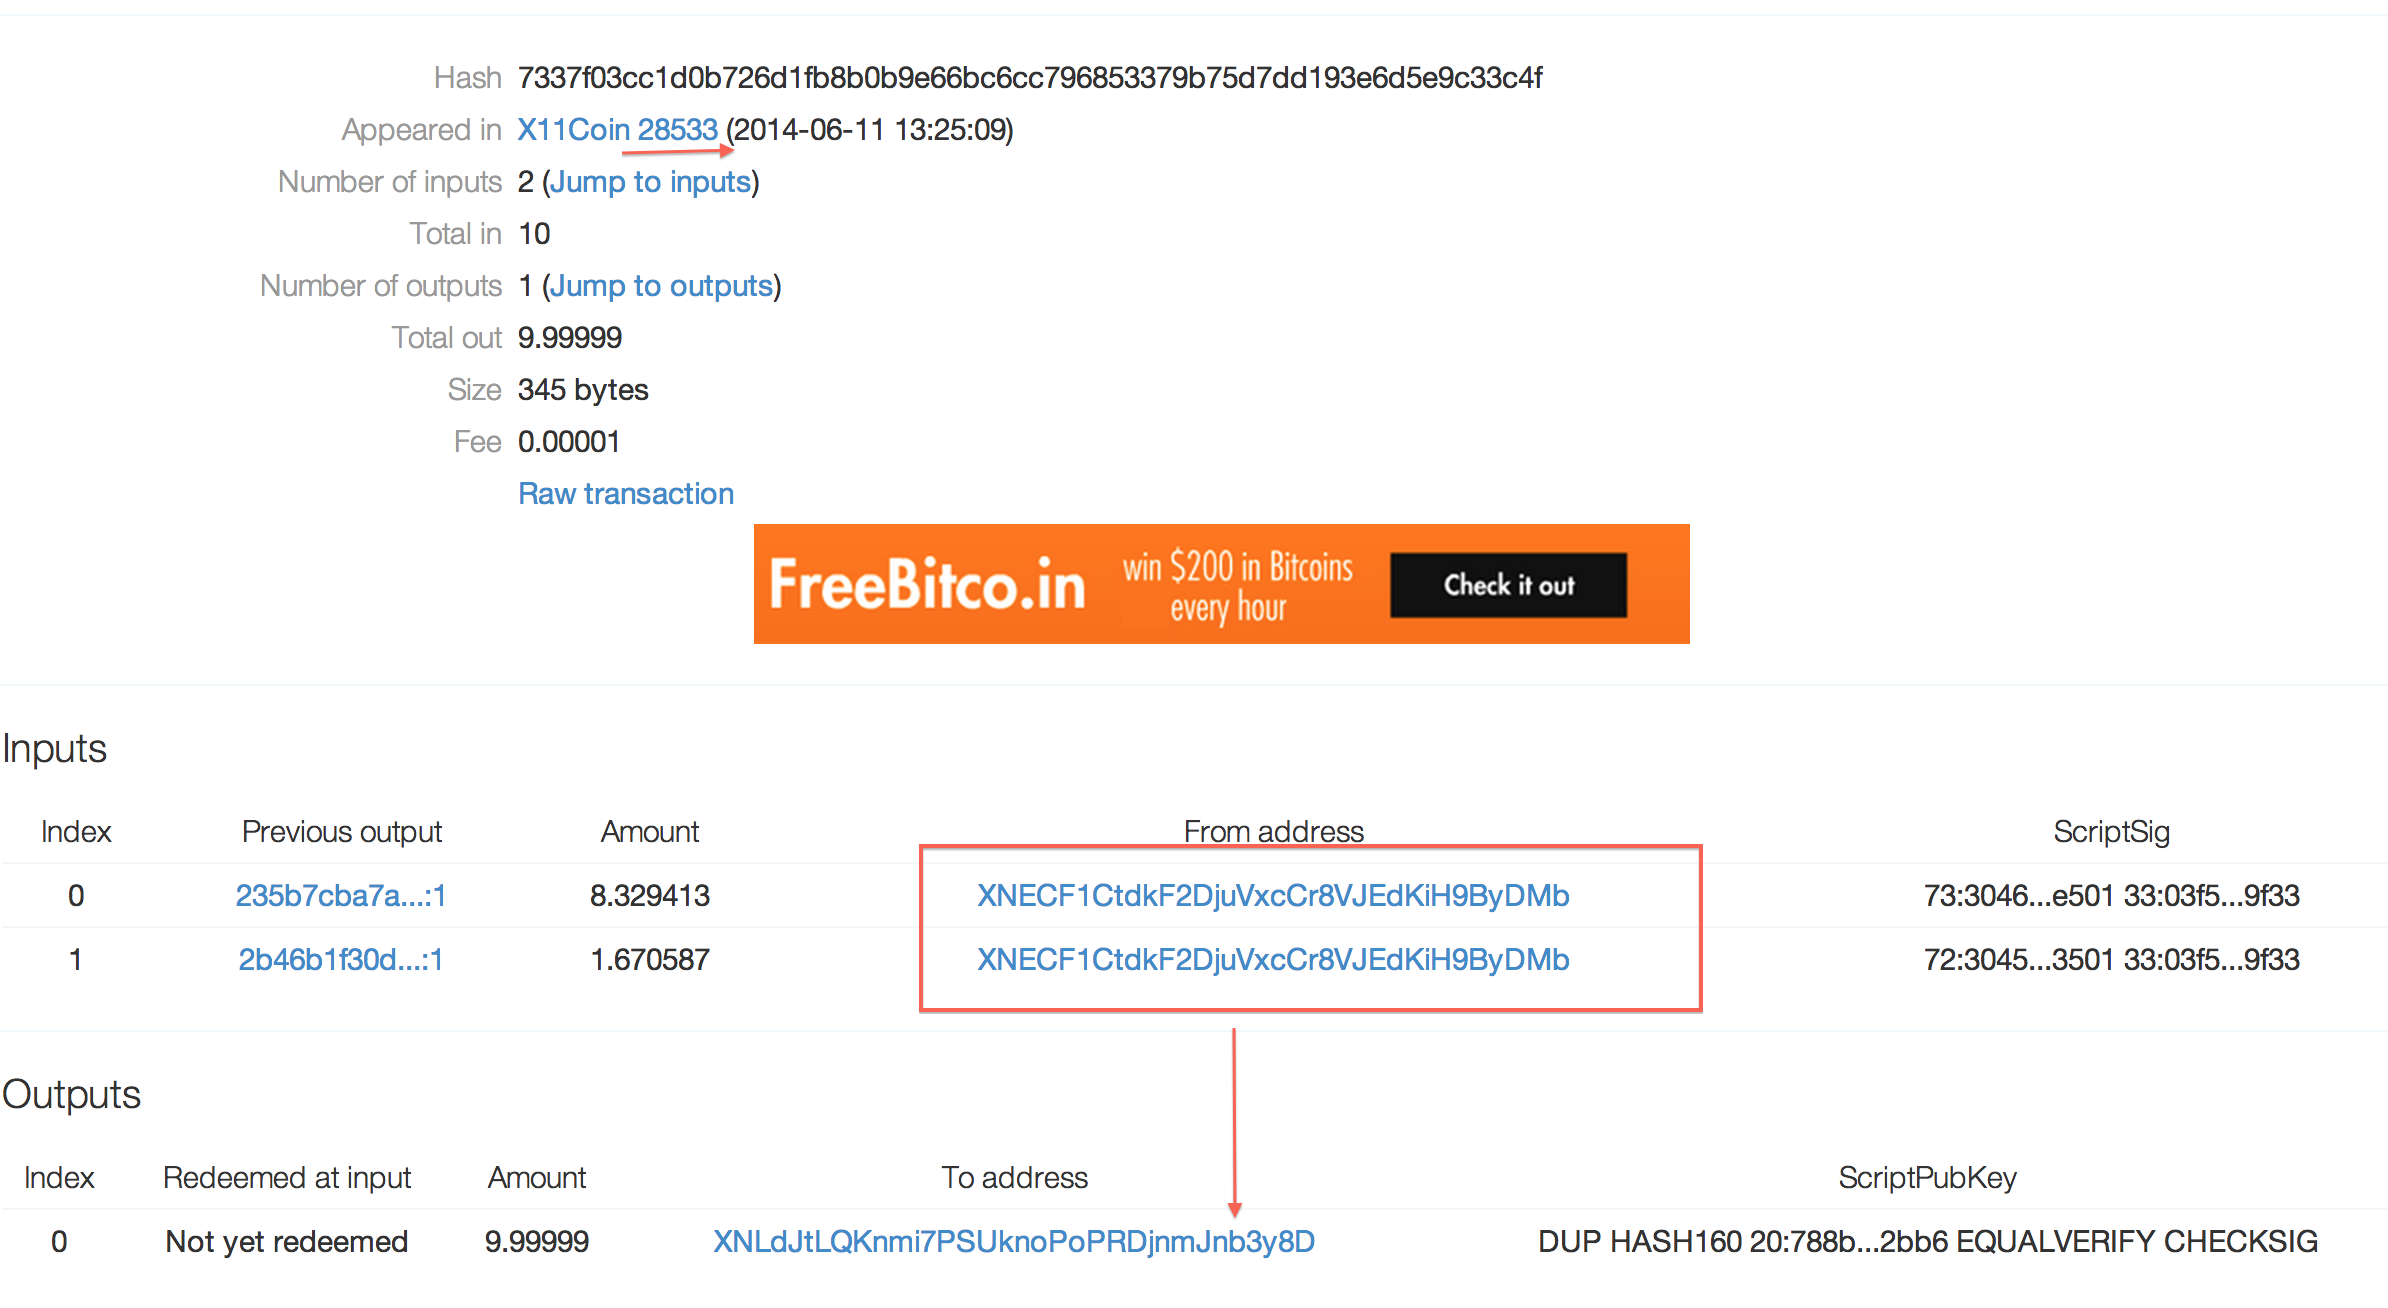Click the Check it out button
The image size is (2388, 1308).
coord(1508,585)
